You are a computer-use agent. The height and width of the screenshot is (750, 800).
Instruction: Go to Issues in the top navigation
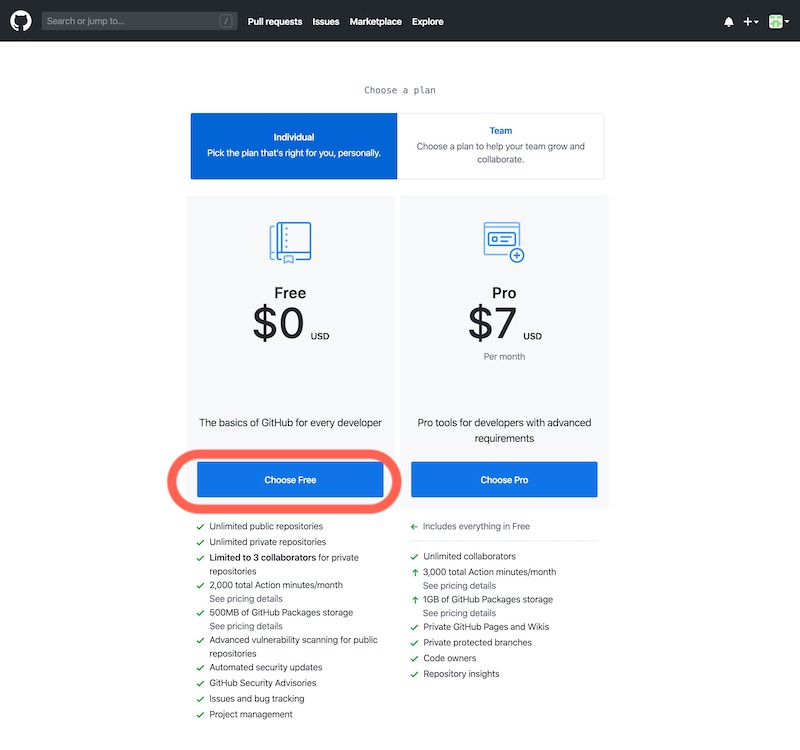(326, 21)
